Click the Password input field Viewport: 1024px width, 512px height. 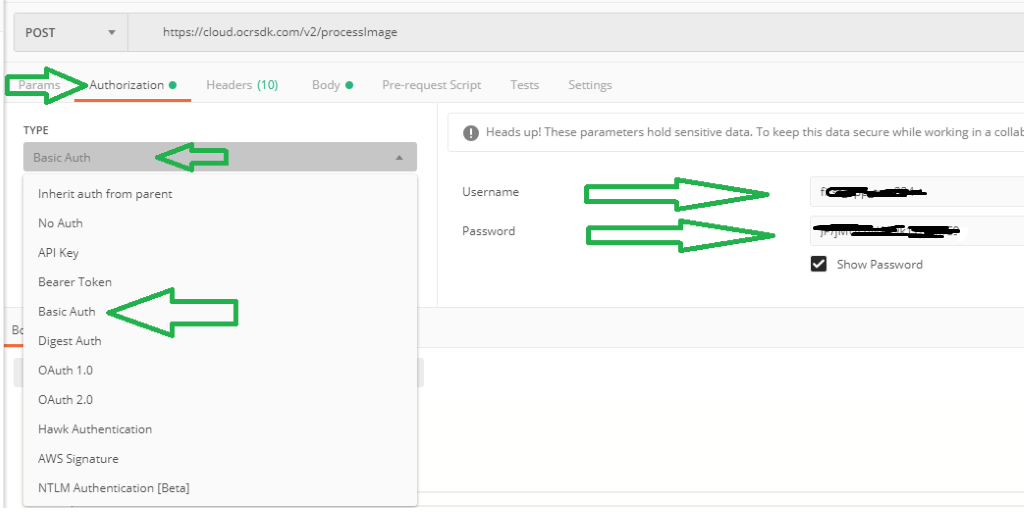click(917, 231)
